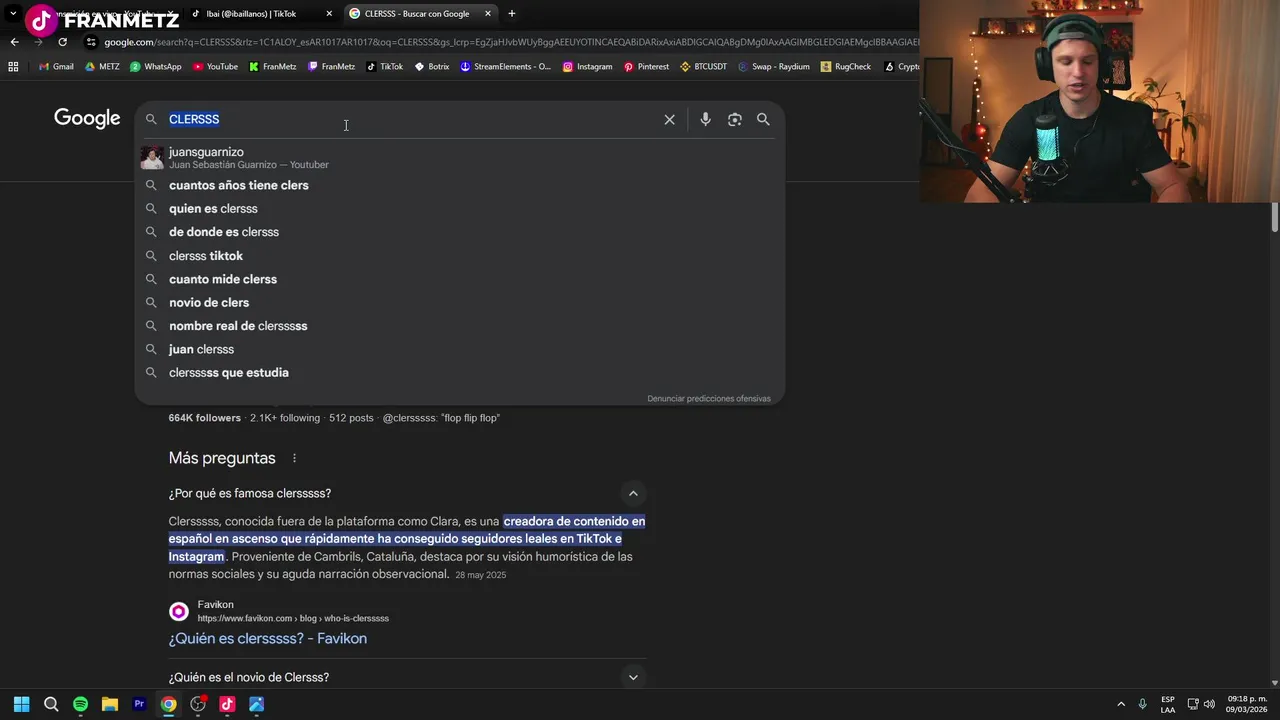Viewport: 1280px width, 720px height.
Task: Open the Botrix bookmark
Action: [432, 67]
